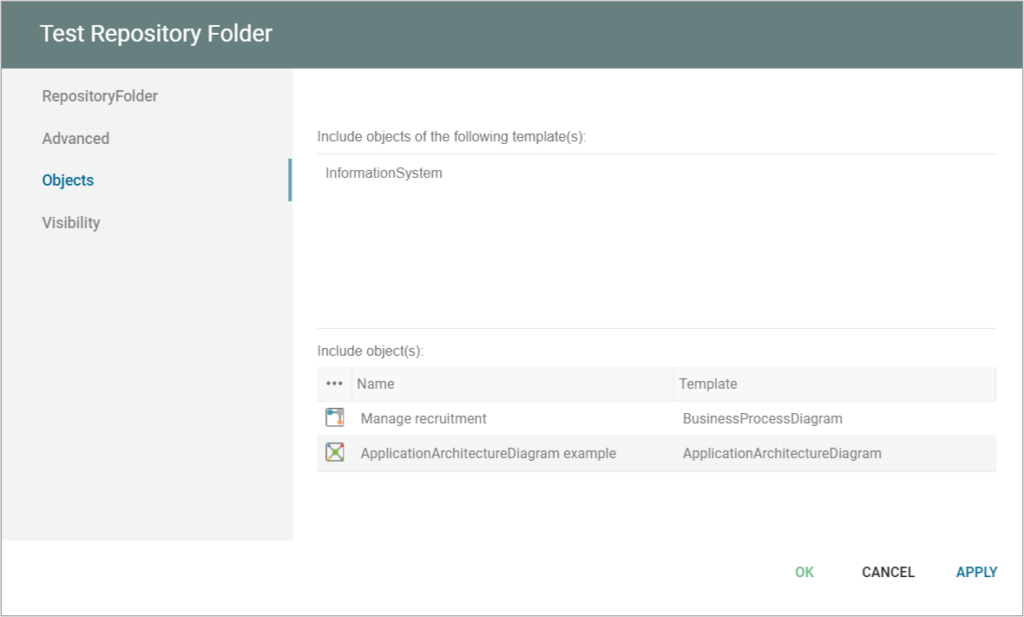Click the BusinessProcessDiagram icon next to Manage recruitment
Viewport: 1024px width, 617px height.
pyautogui.click(x=336, y=418)
